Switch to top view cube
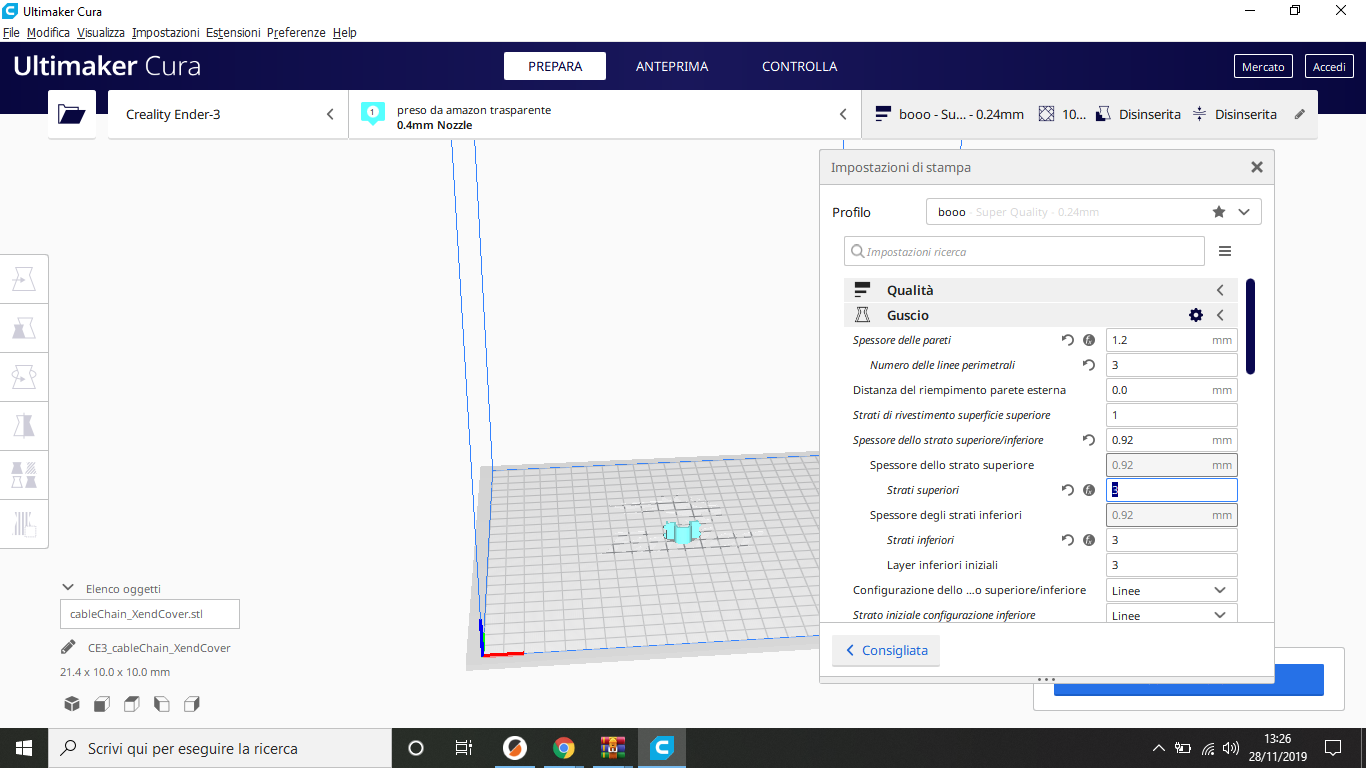1366x768 pixels. coord(132,704)
